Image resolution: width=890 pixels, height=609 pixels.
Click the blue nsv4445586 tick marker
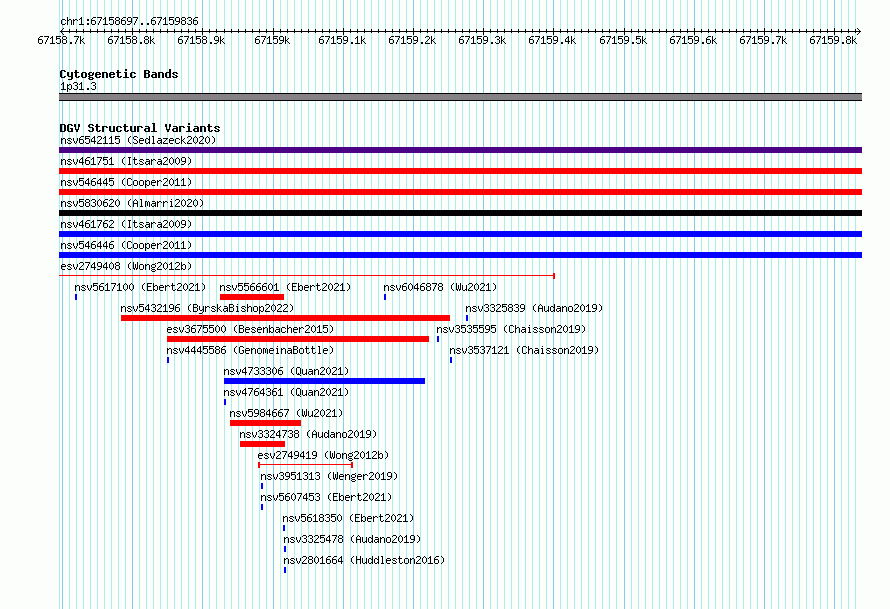168,360
